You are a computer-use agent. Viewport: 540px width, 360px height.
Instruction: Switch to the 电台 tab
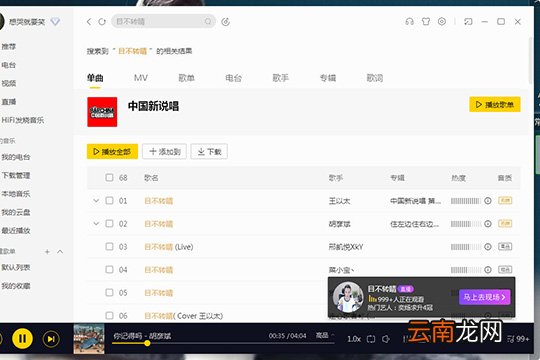pyautogui.click(x=233, y=78)
